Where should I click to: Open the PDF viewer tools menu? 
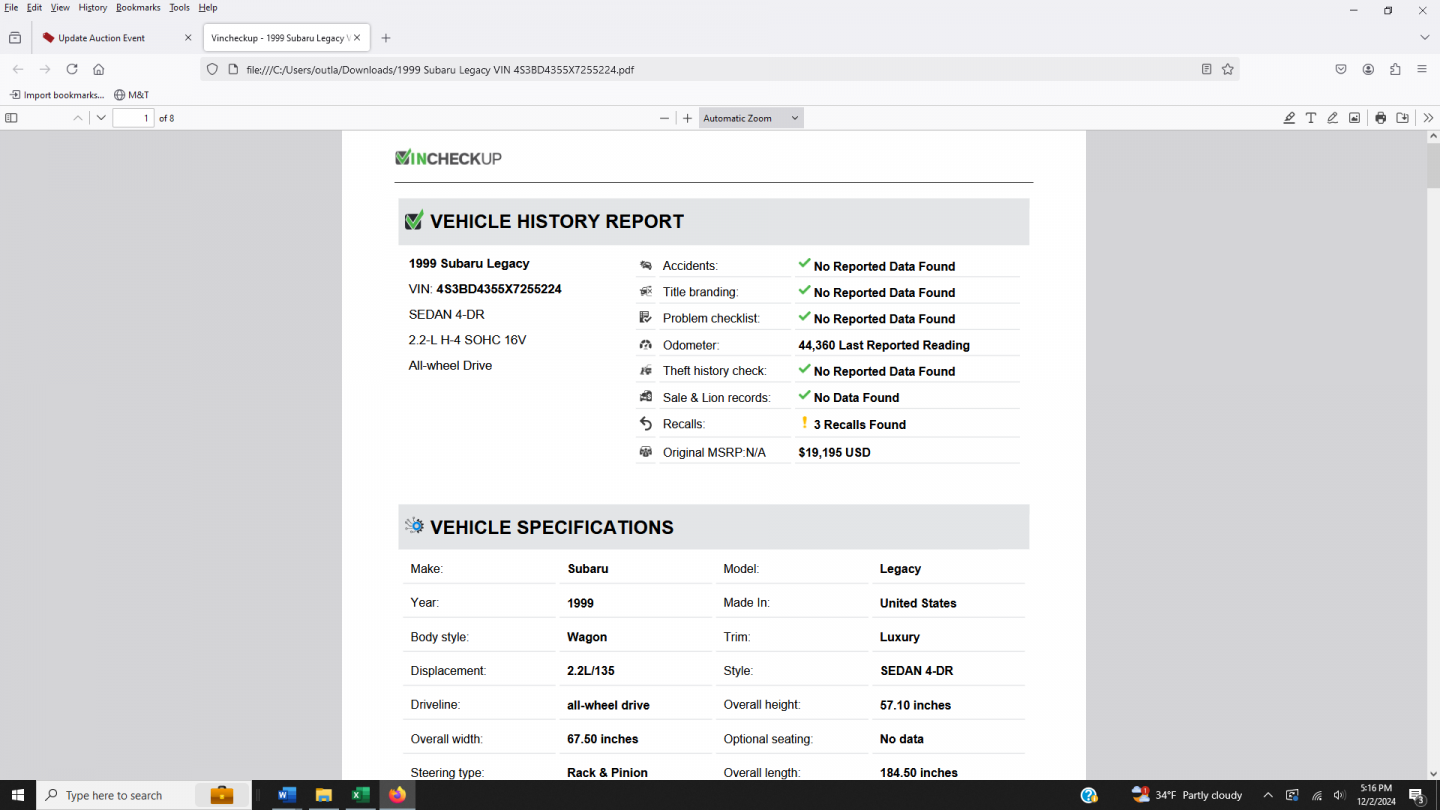click(x=1428, y=118)
